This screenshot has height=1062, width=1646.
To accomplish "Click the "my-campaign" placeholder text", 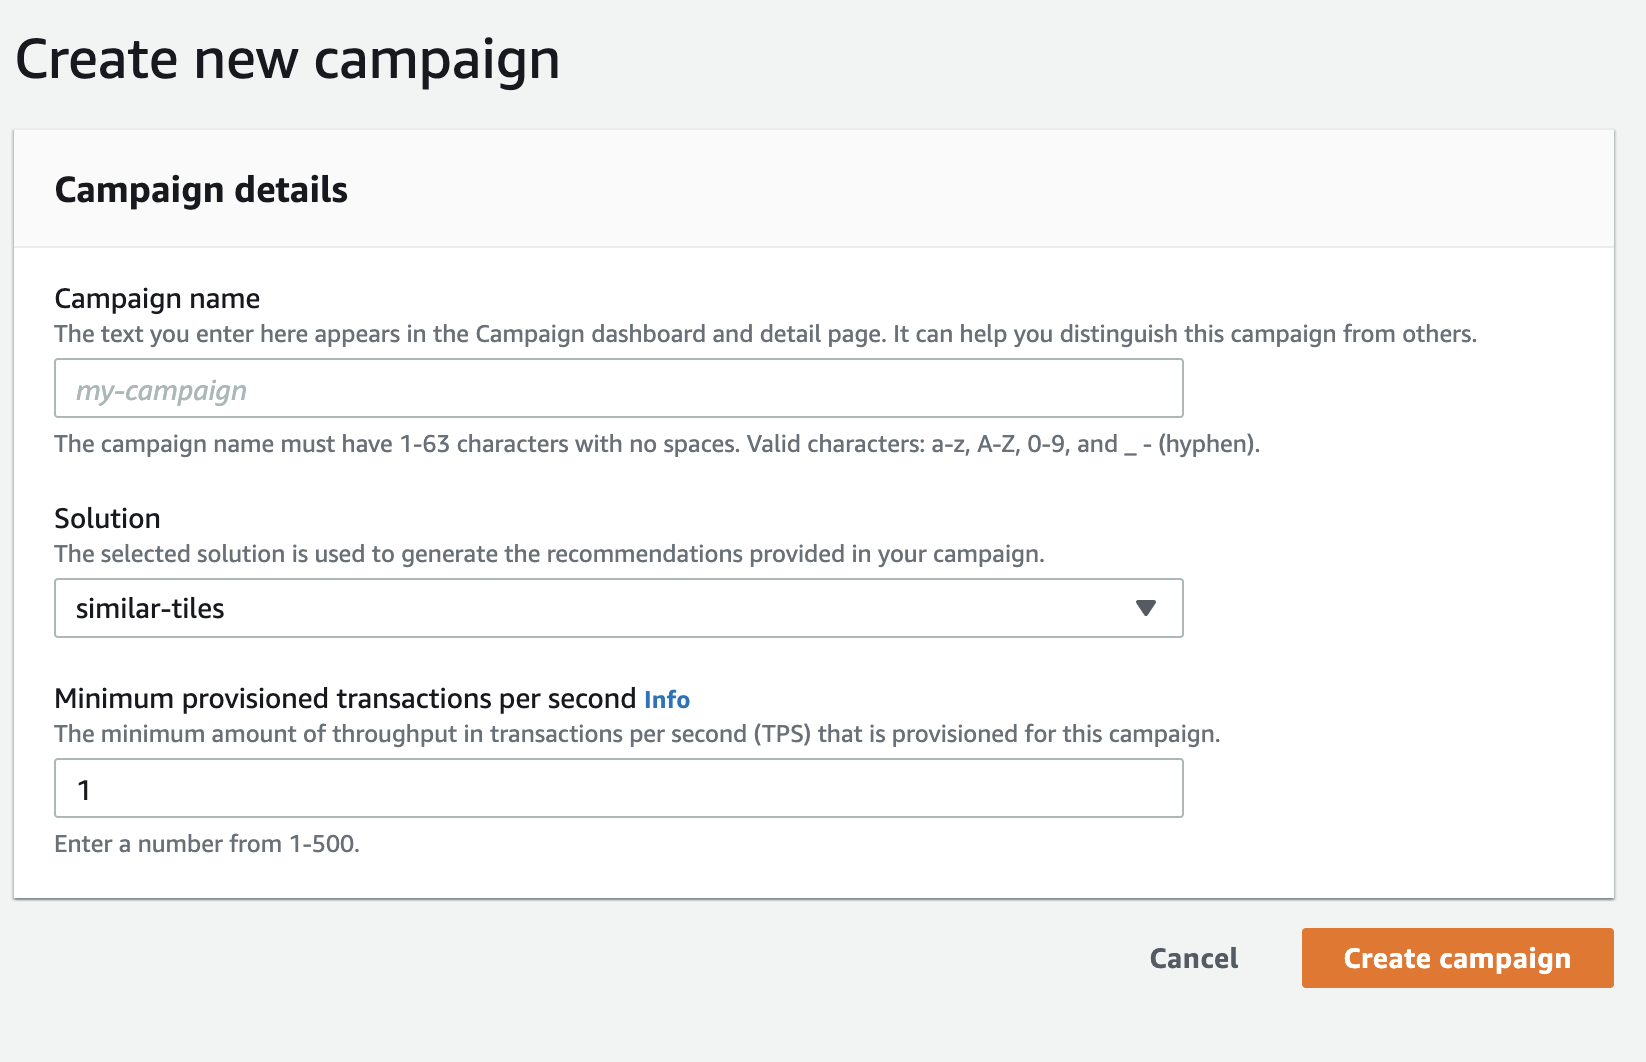I will click(x=161, y=390).
